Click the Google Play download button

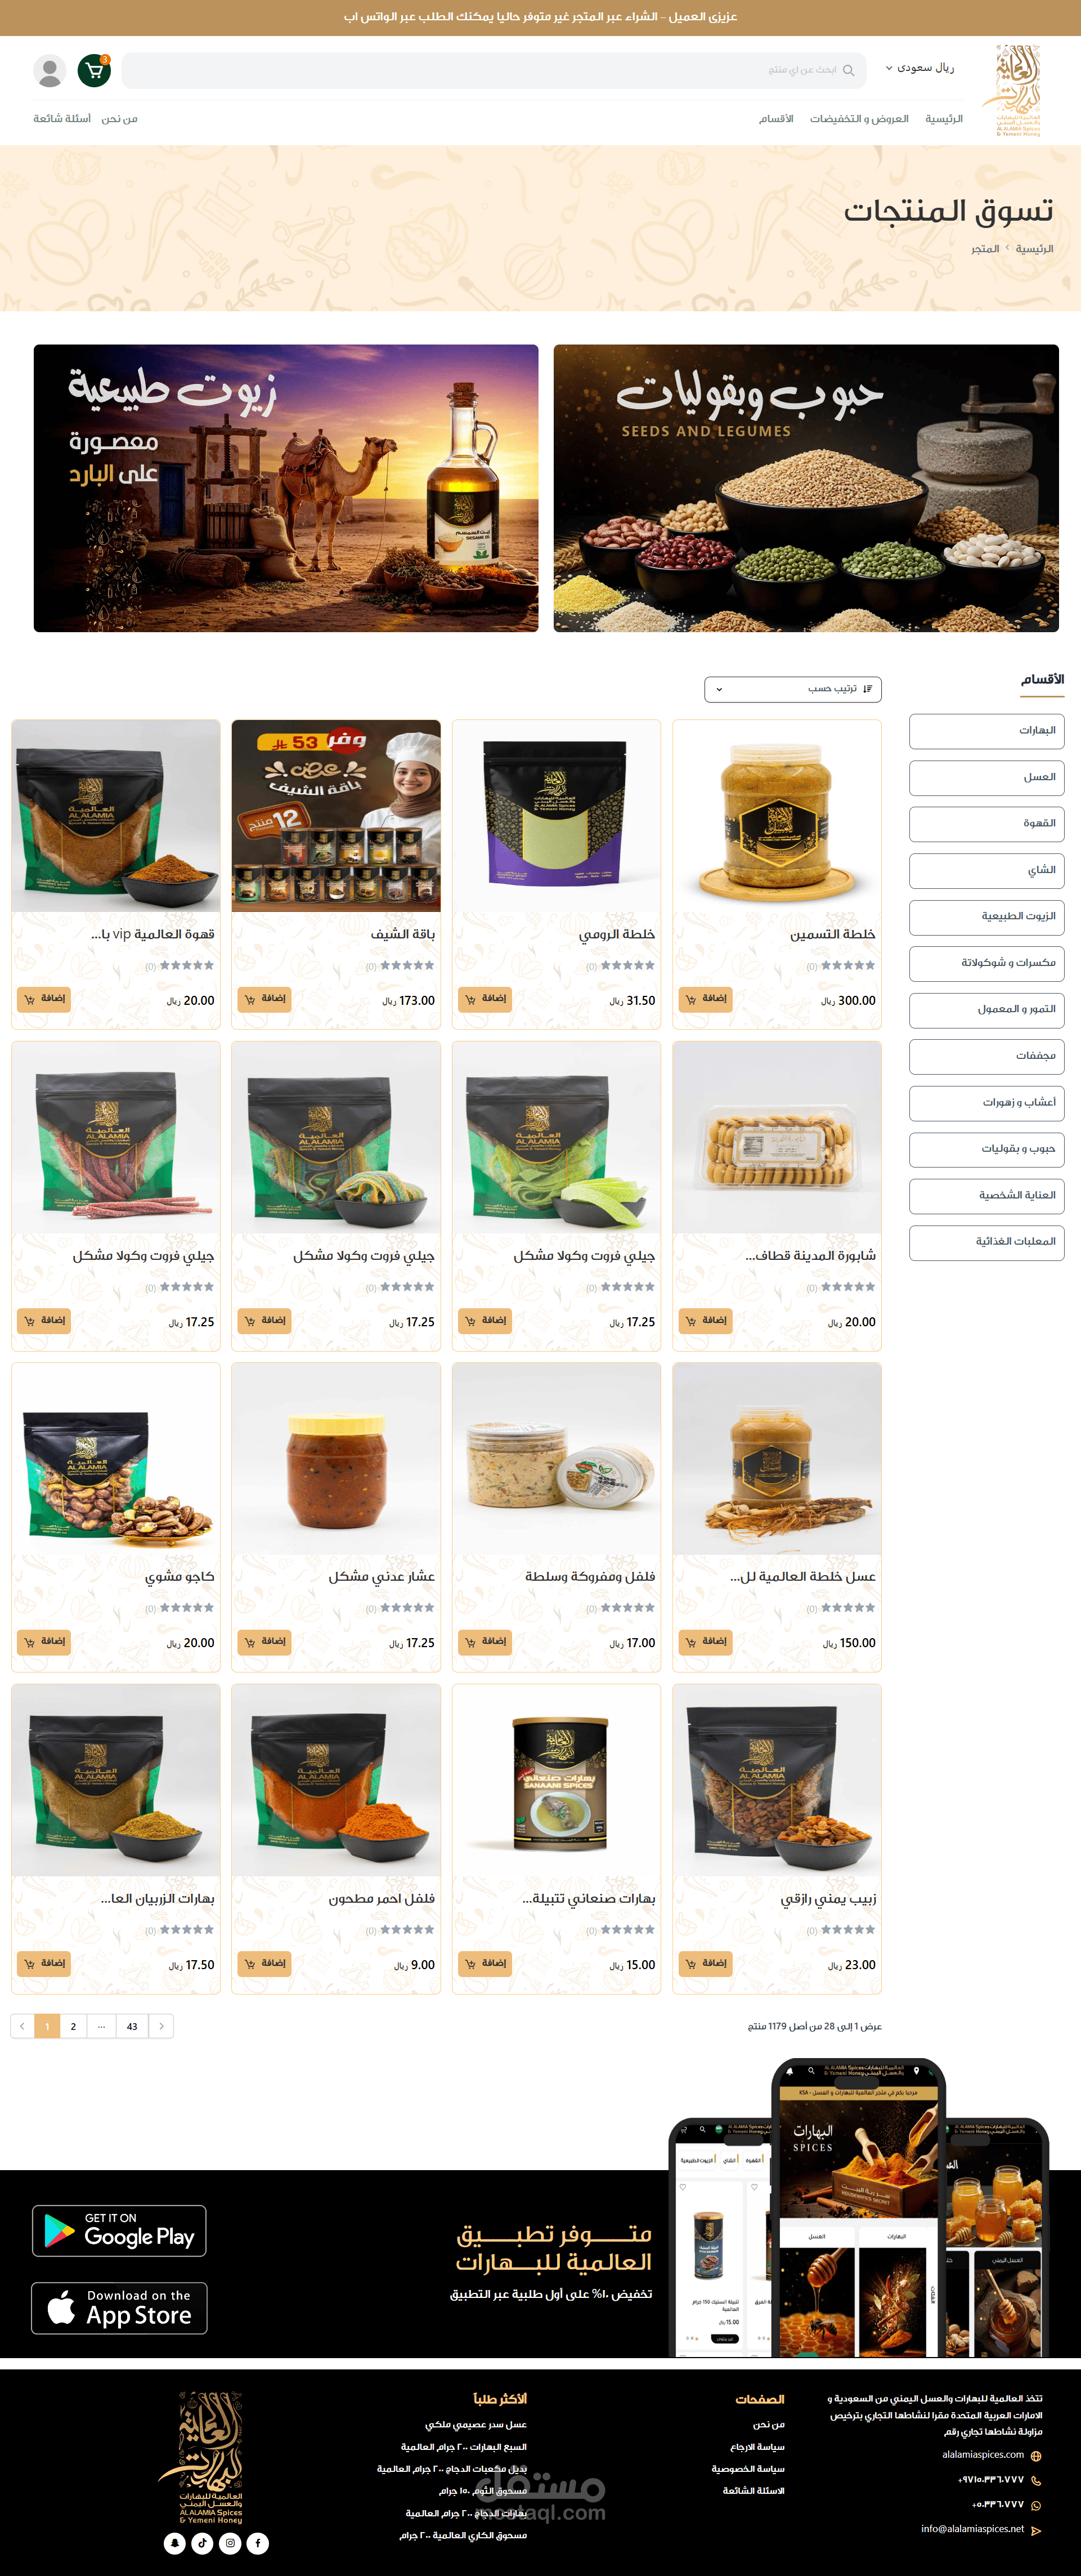(119, 2231)
